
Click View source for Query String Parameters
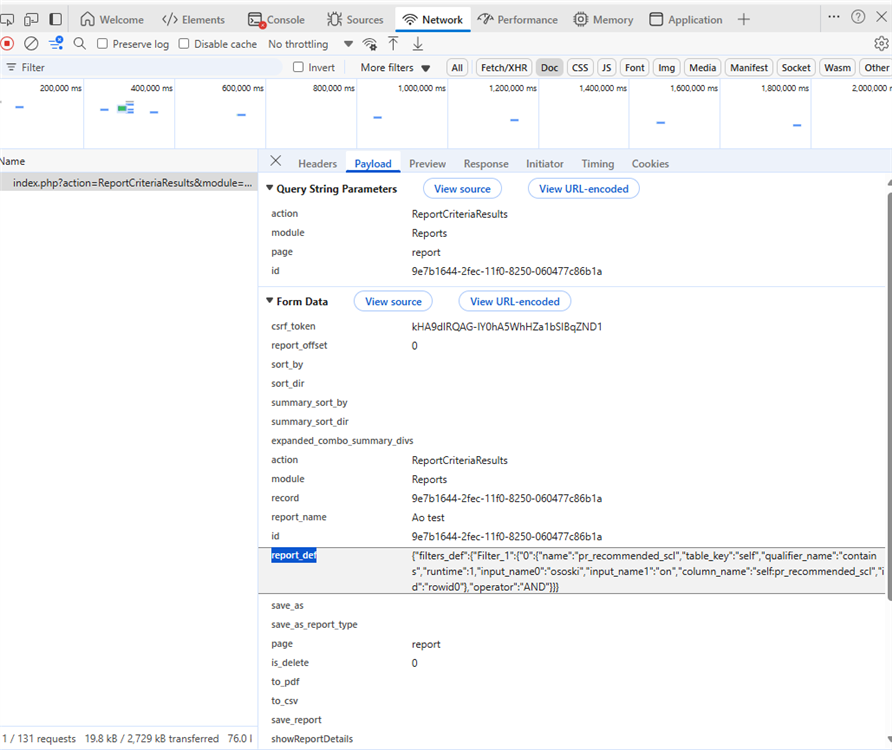tap(462, 189)
